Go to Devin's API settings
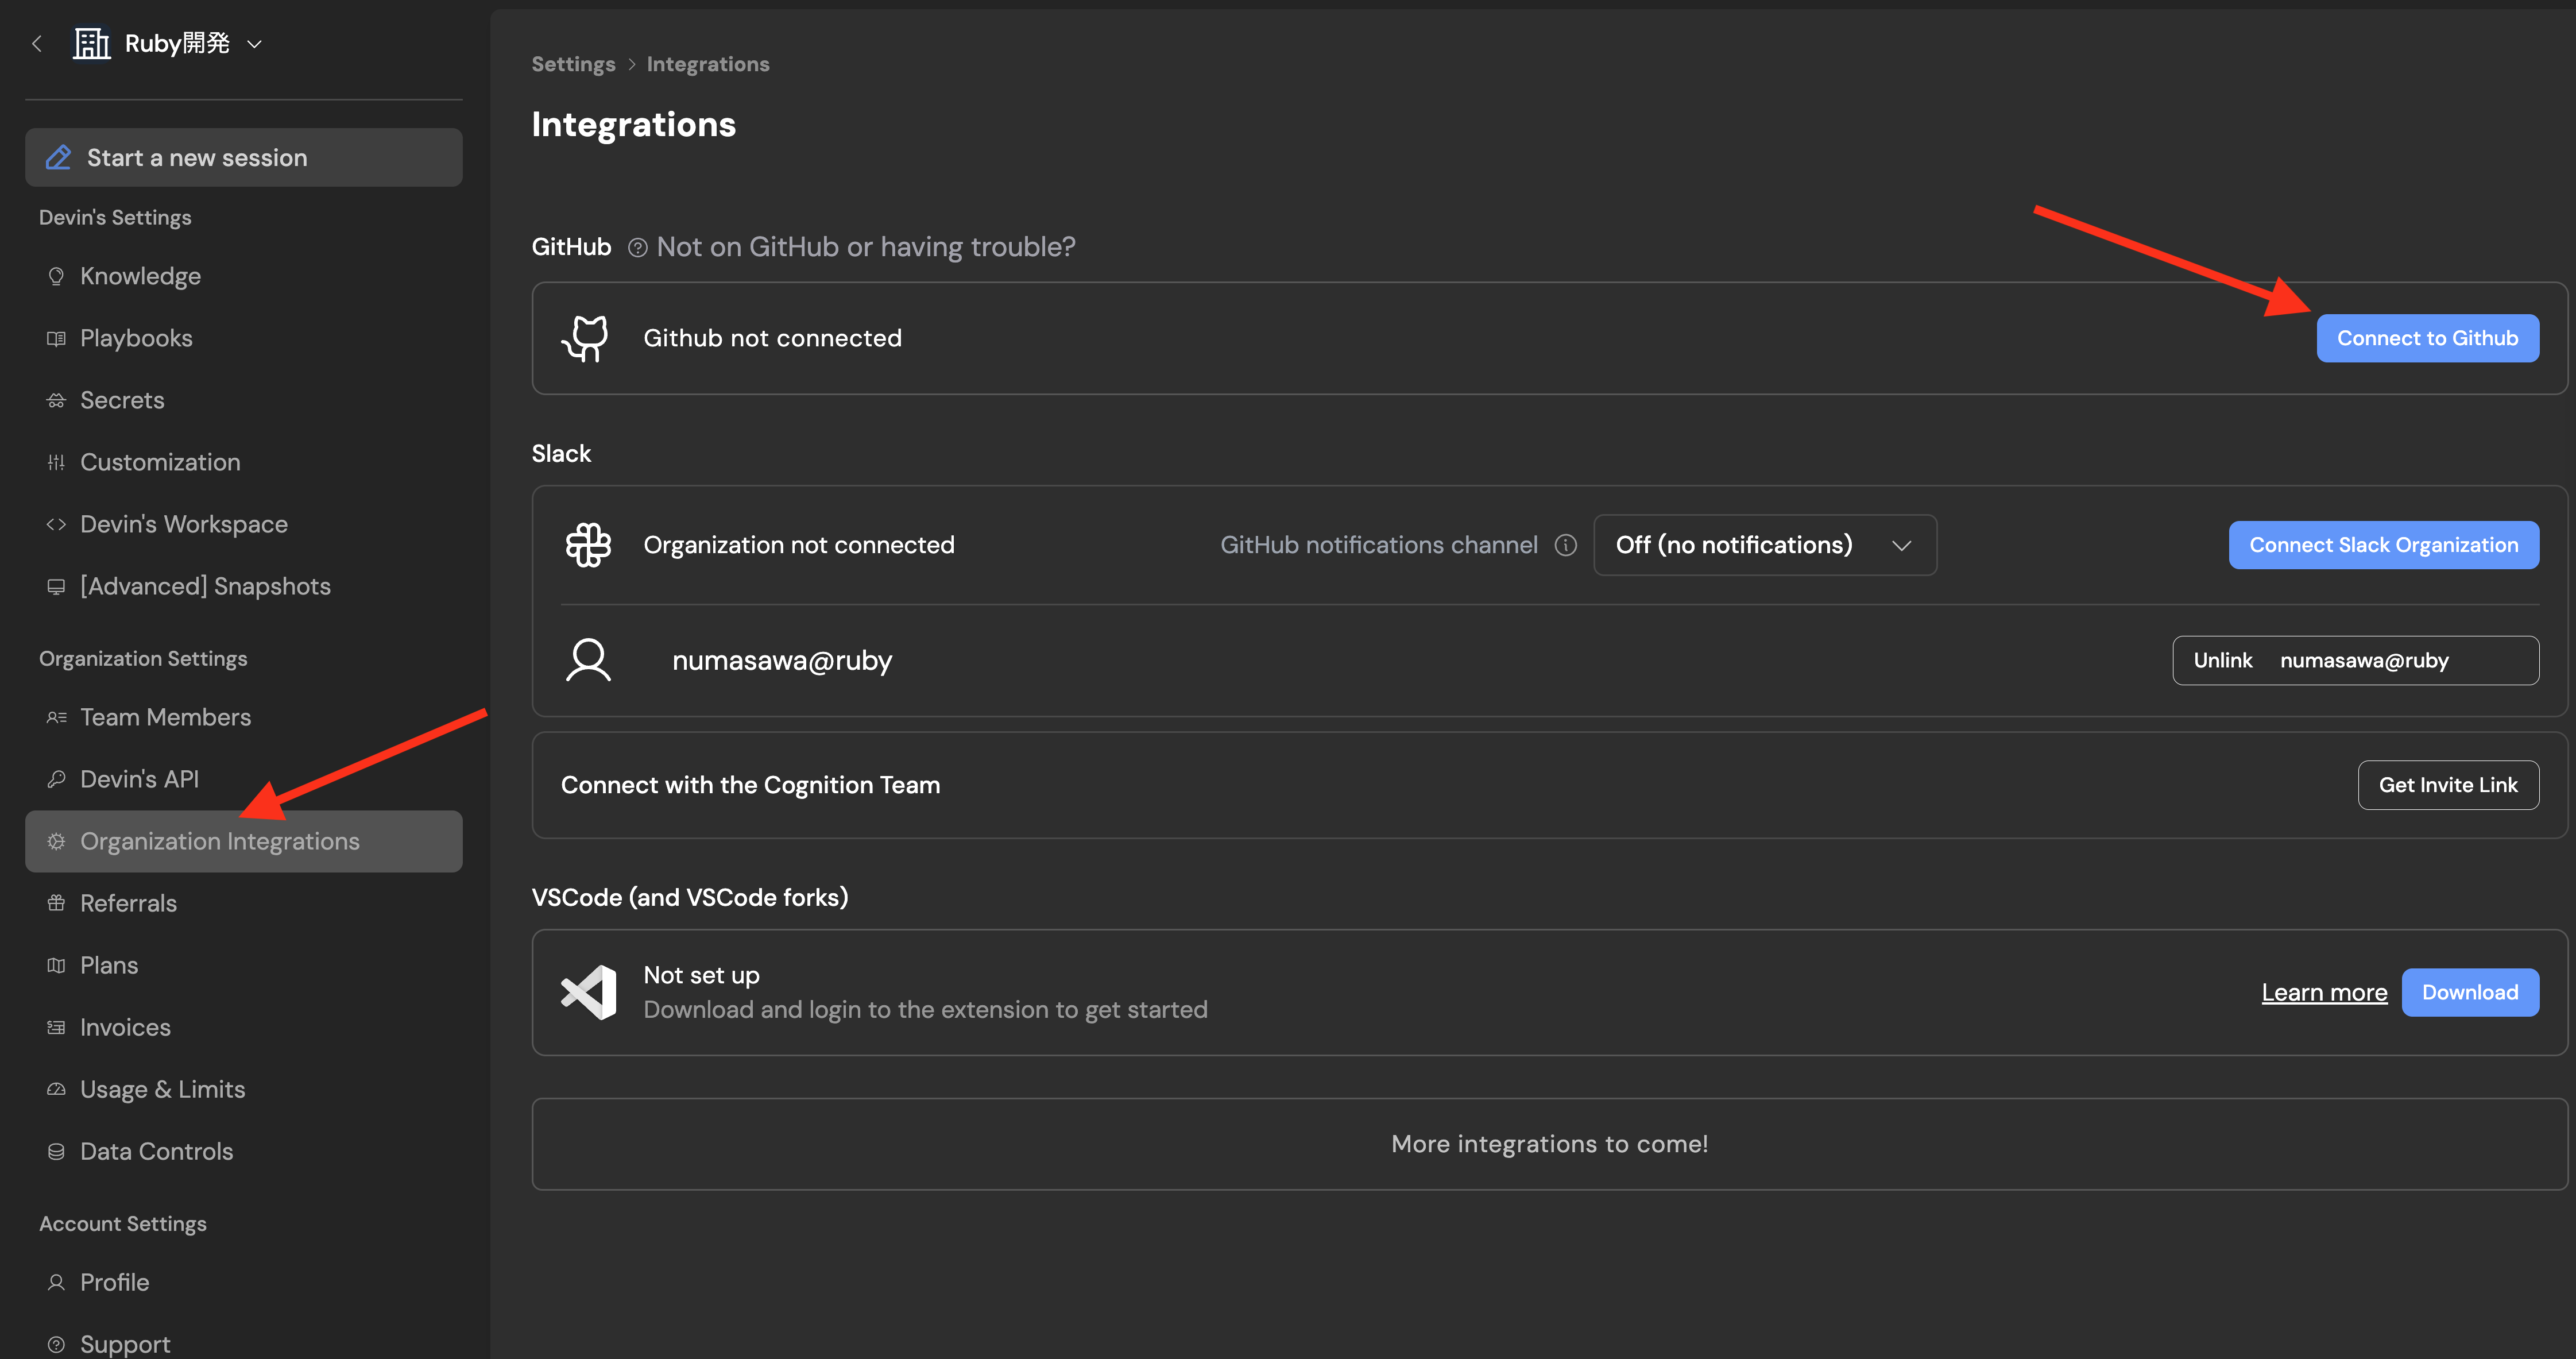Viewport: 2576px width, 1359px height. pos(139,779)
